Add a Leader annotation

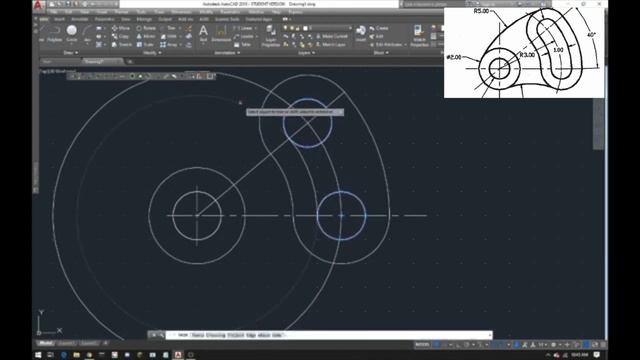click(x=243, y=36)
